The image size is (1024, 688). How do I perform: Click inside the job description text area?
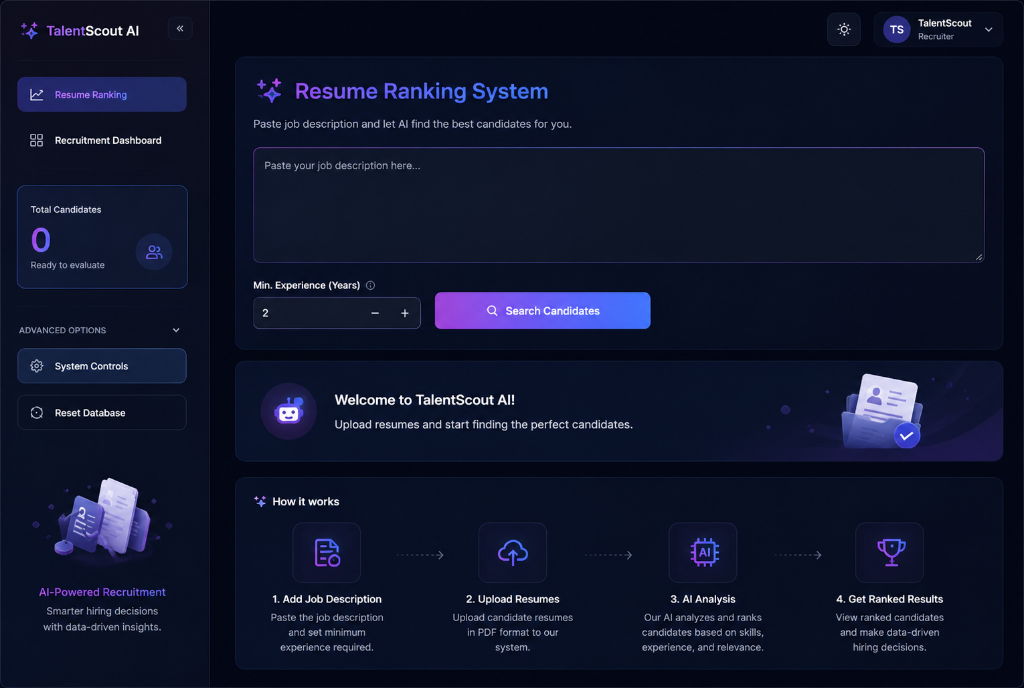pos(618,205)
